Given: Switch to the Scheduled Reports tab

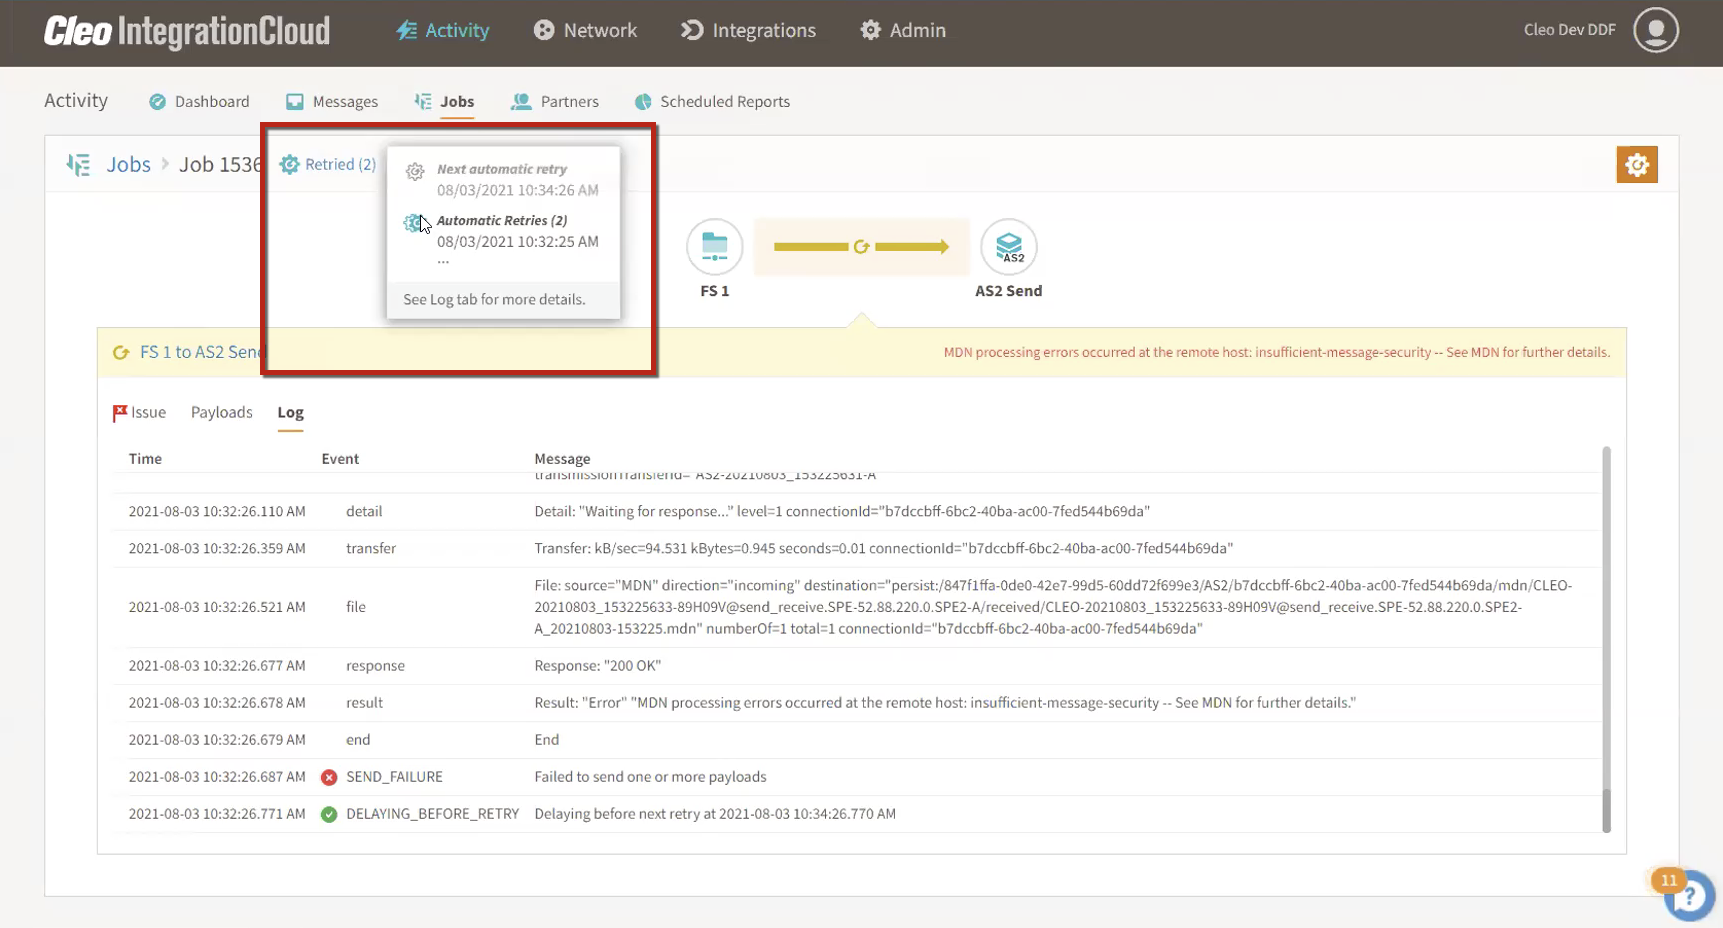Looking at the screenshot, I should [712, 101].
